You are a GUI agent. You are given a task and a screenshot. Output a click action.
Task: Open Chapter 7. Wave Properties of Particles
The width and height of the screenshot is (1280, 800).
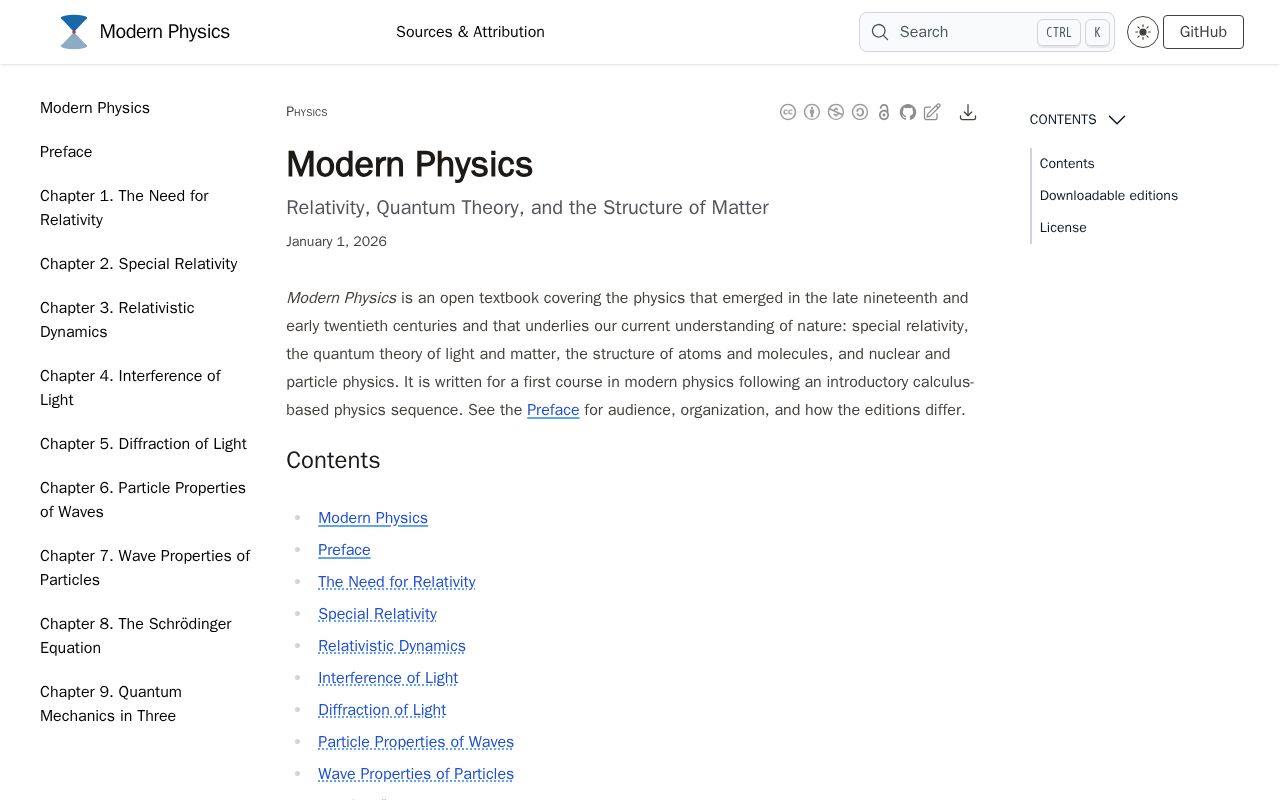click(145, 568)
